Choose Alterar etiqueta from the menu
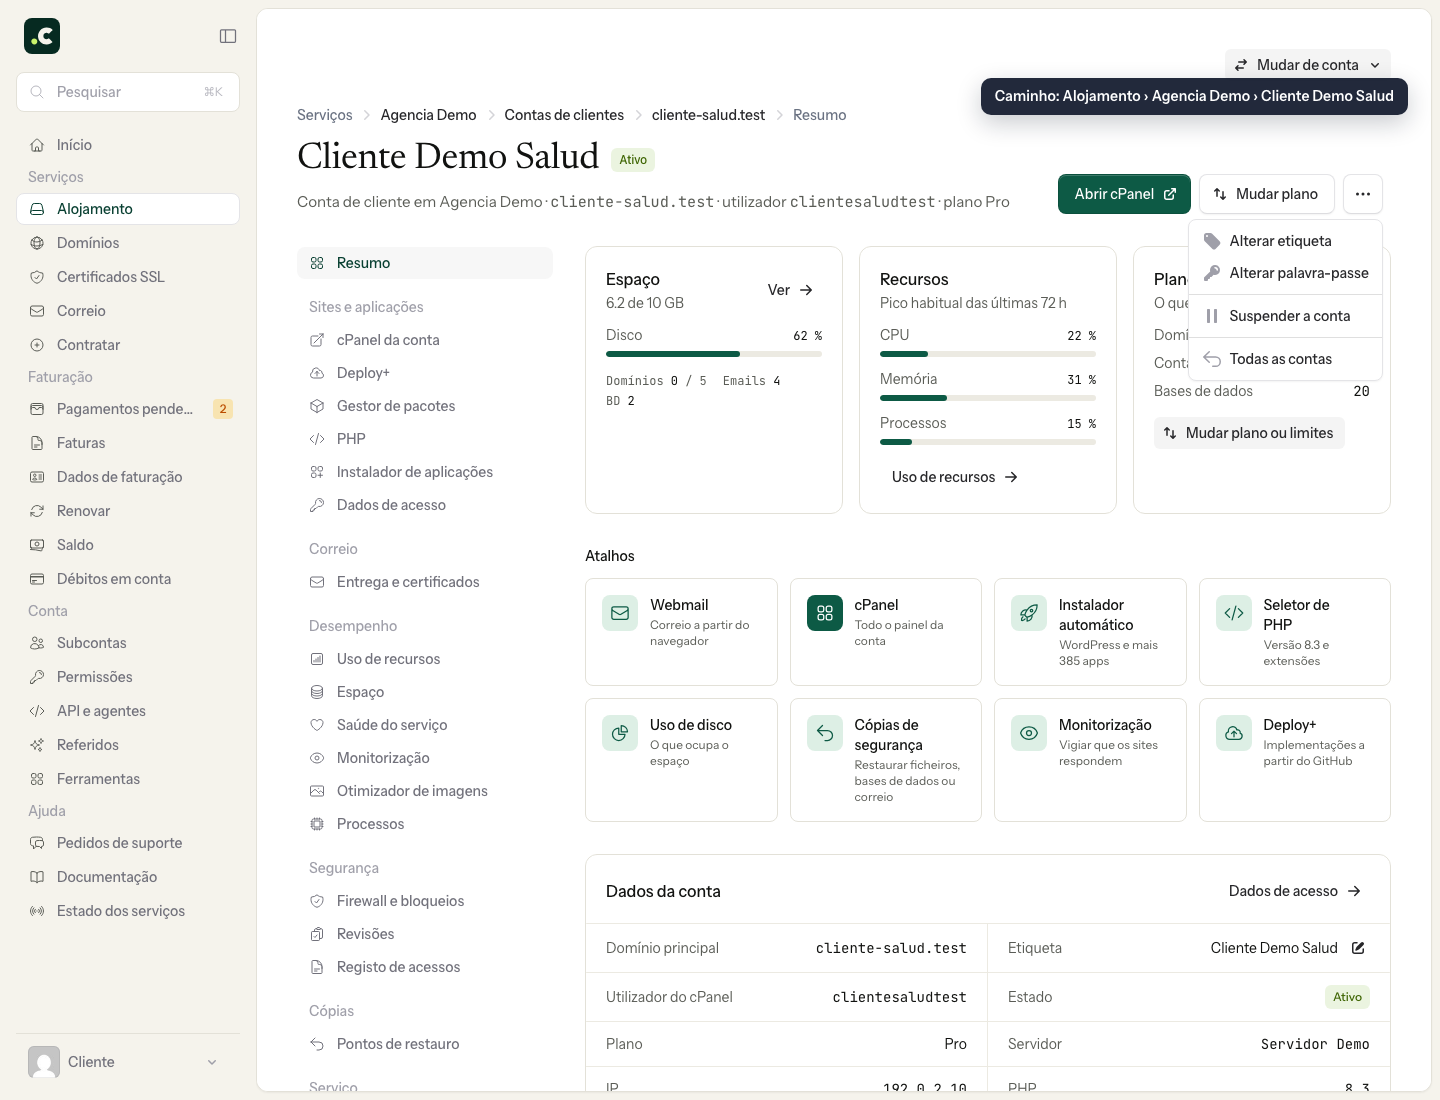This screenshot has height=1100, width=1440. click(x=1286, y=241)
